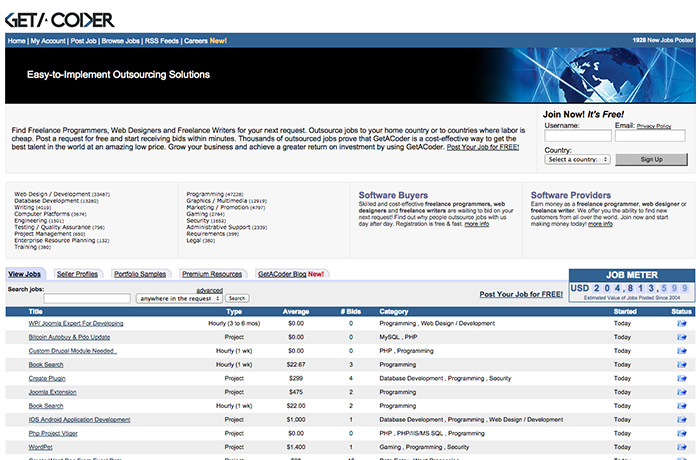The image size is (700, 460).
Task: Switch to the View Jobs tab
Action: tap(25, 274)
